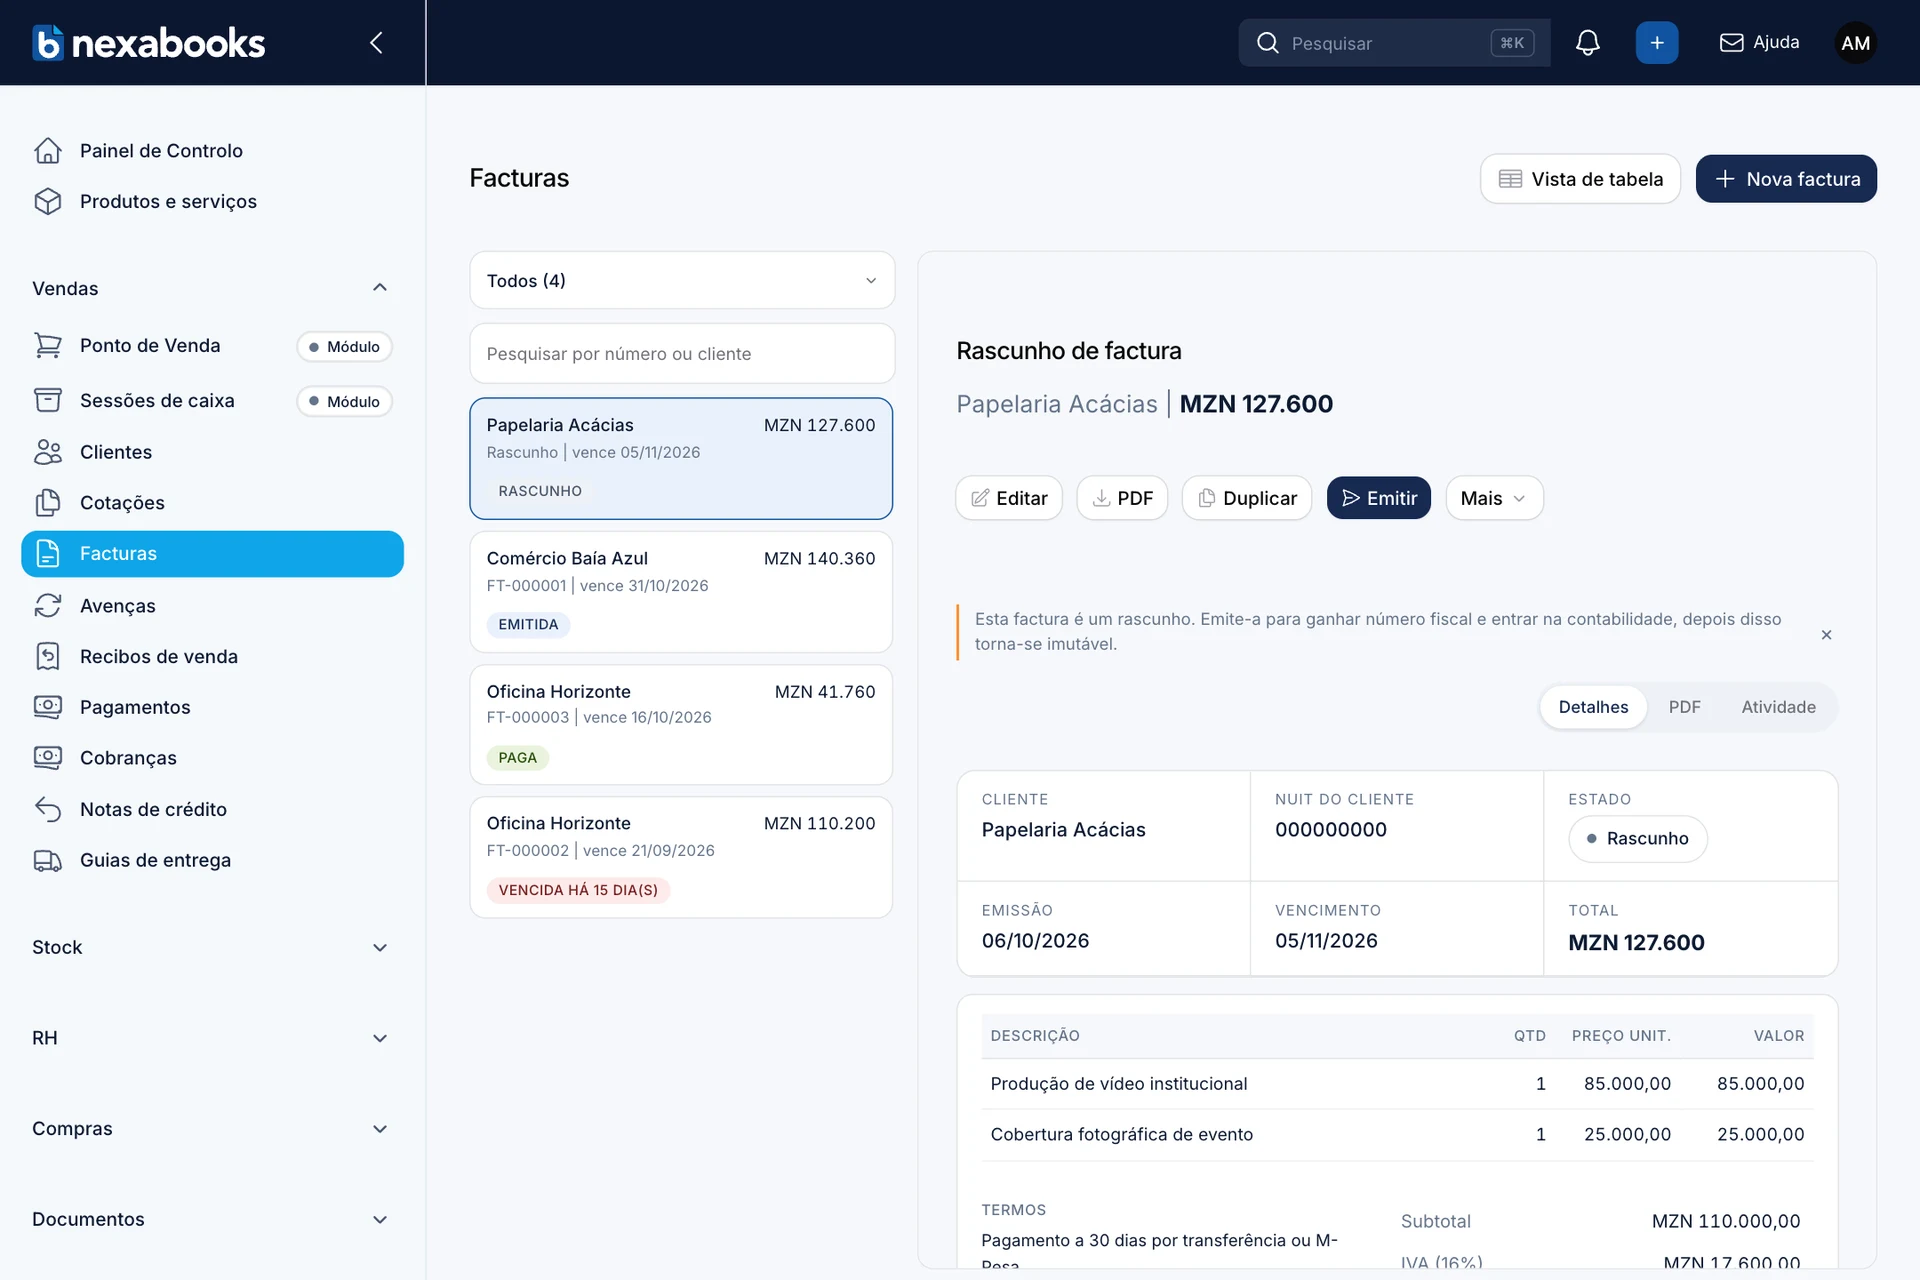The image size is (1920, 1280).
Task: Switch to the PDF tab
Action: coord(1684,707)
